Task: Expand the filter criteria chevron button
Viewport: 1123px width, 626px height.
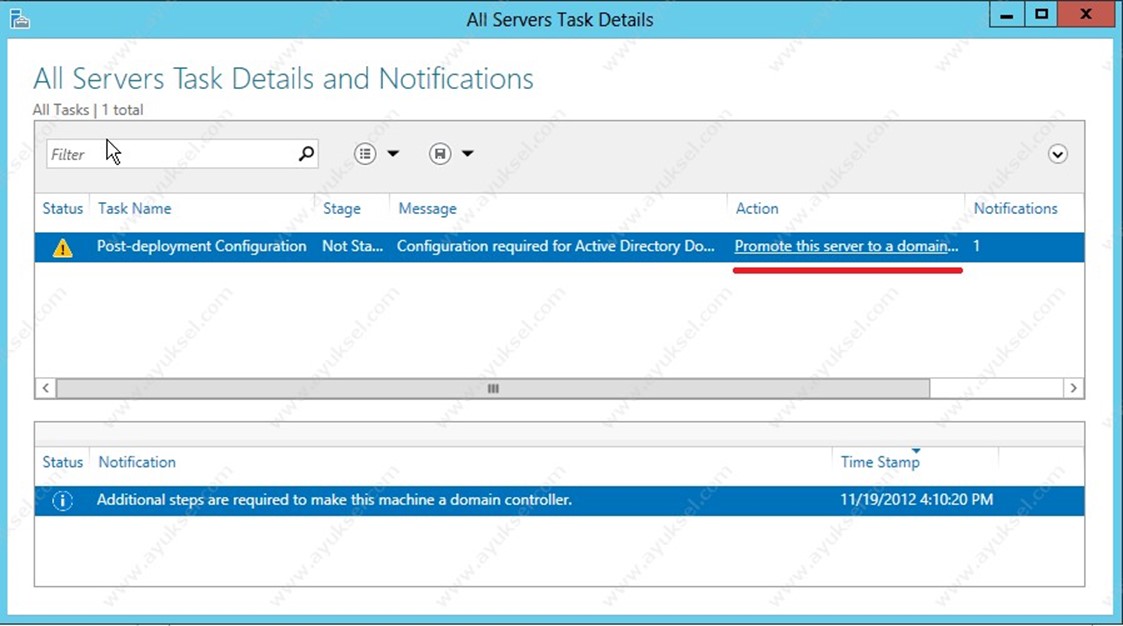Action: pos(1057,154)
